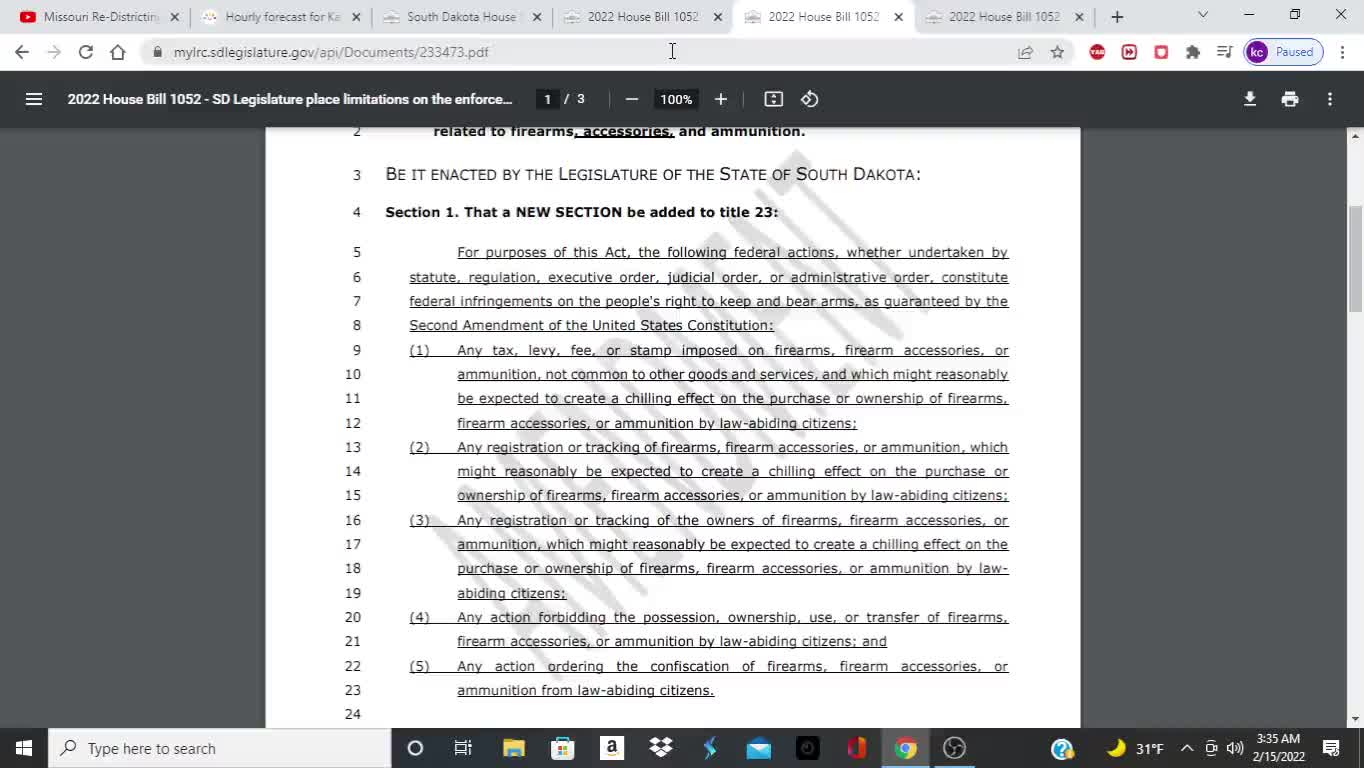Viewport: 1364px width, 768px height.
Task: Click the Windows taskbar search box
Action: pyautogui.click(x=219, y=748)
